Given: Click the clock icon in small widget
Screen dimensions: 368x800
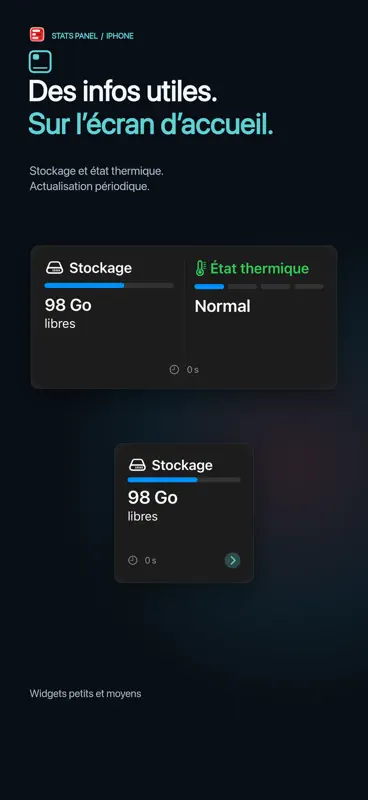Looking at the screenshot, I should point(133,560).
